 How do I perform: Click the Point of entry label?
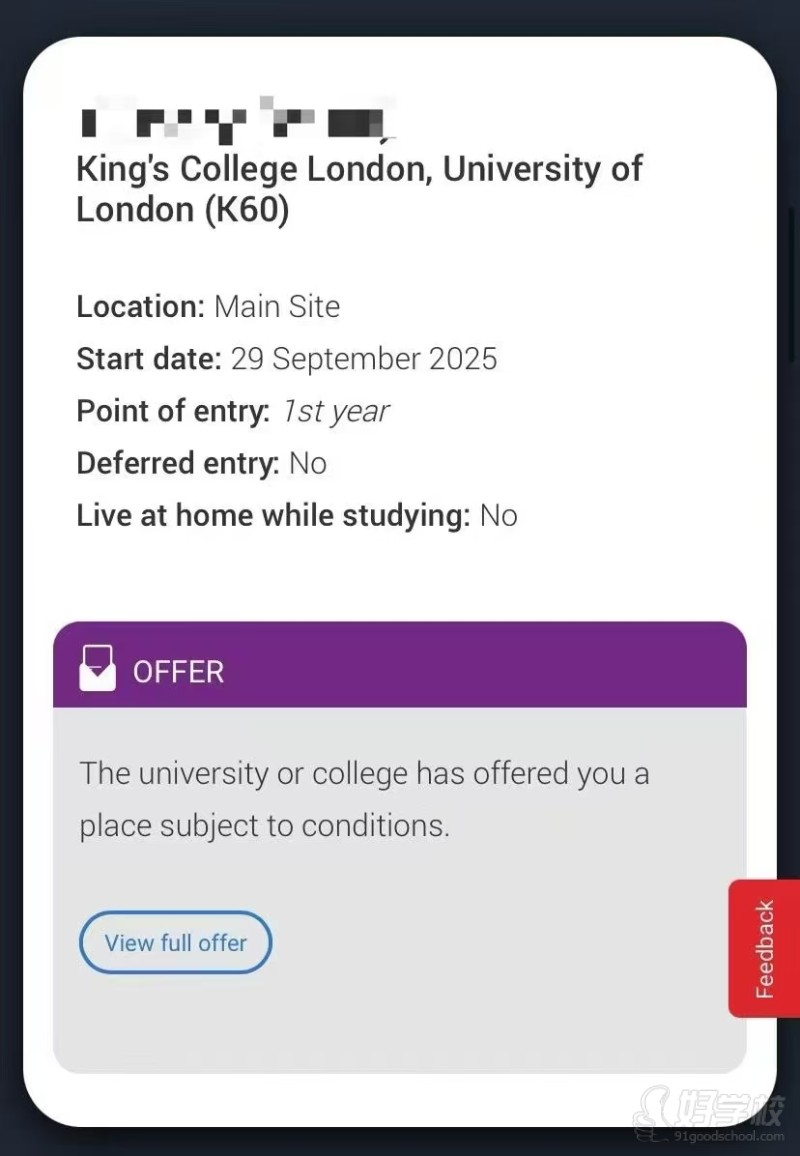coord(173,411)
